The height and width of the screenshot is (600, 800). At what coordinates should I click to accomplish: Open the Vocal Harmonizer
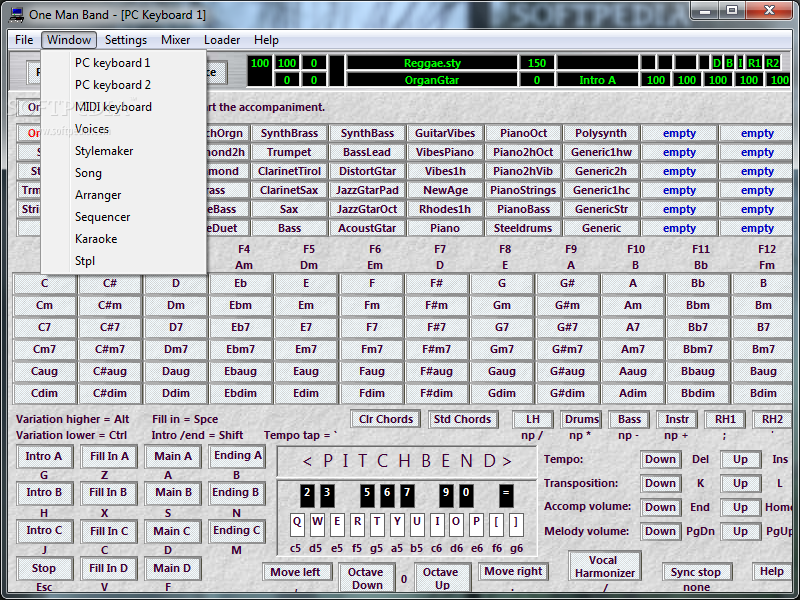(x=605, y=567)
